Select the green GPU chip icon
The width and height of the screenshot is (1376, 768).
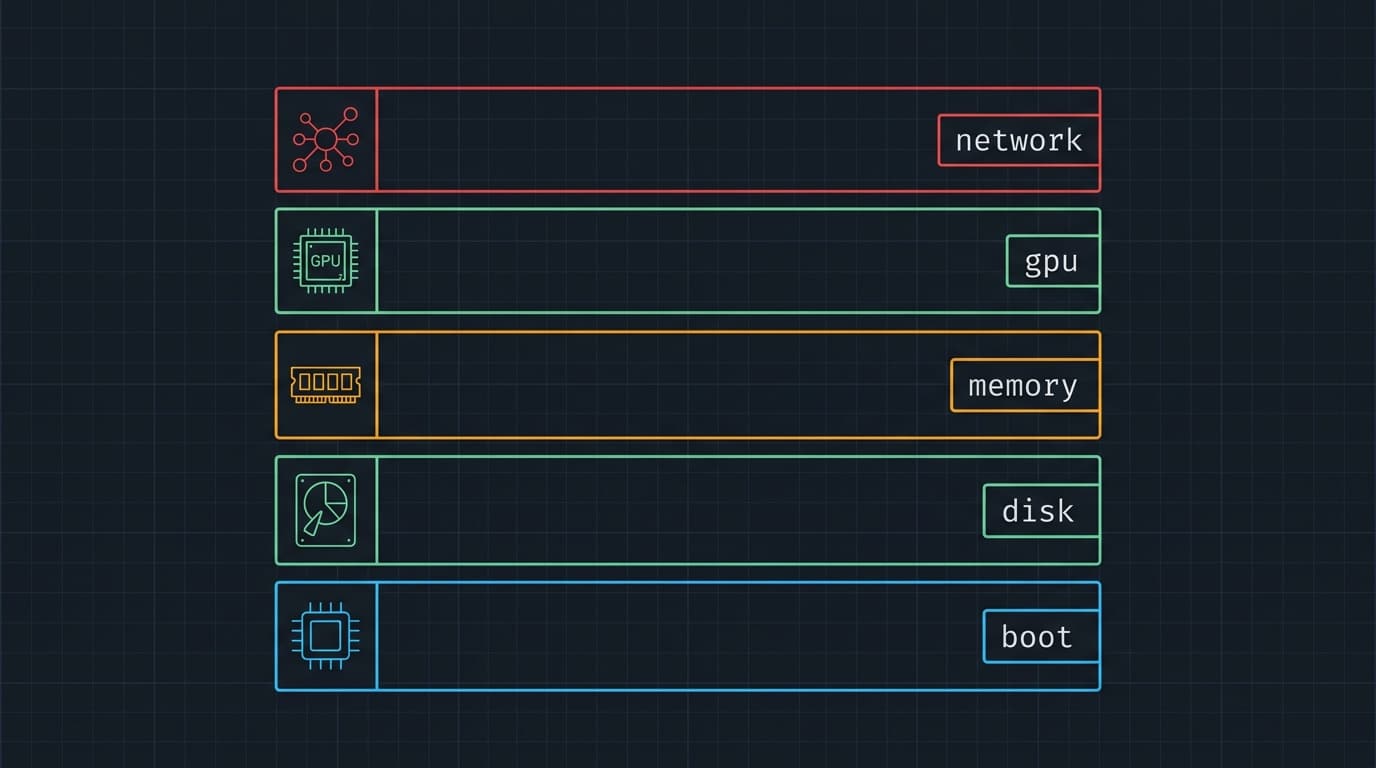[326, 261]
